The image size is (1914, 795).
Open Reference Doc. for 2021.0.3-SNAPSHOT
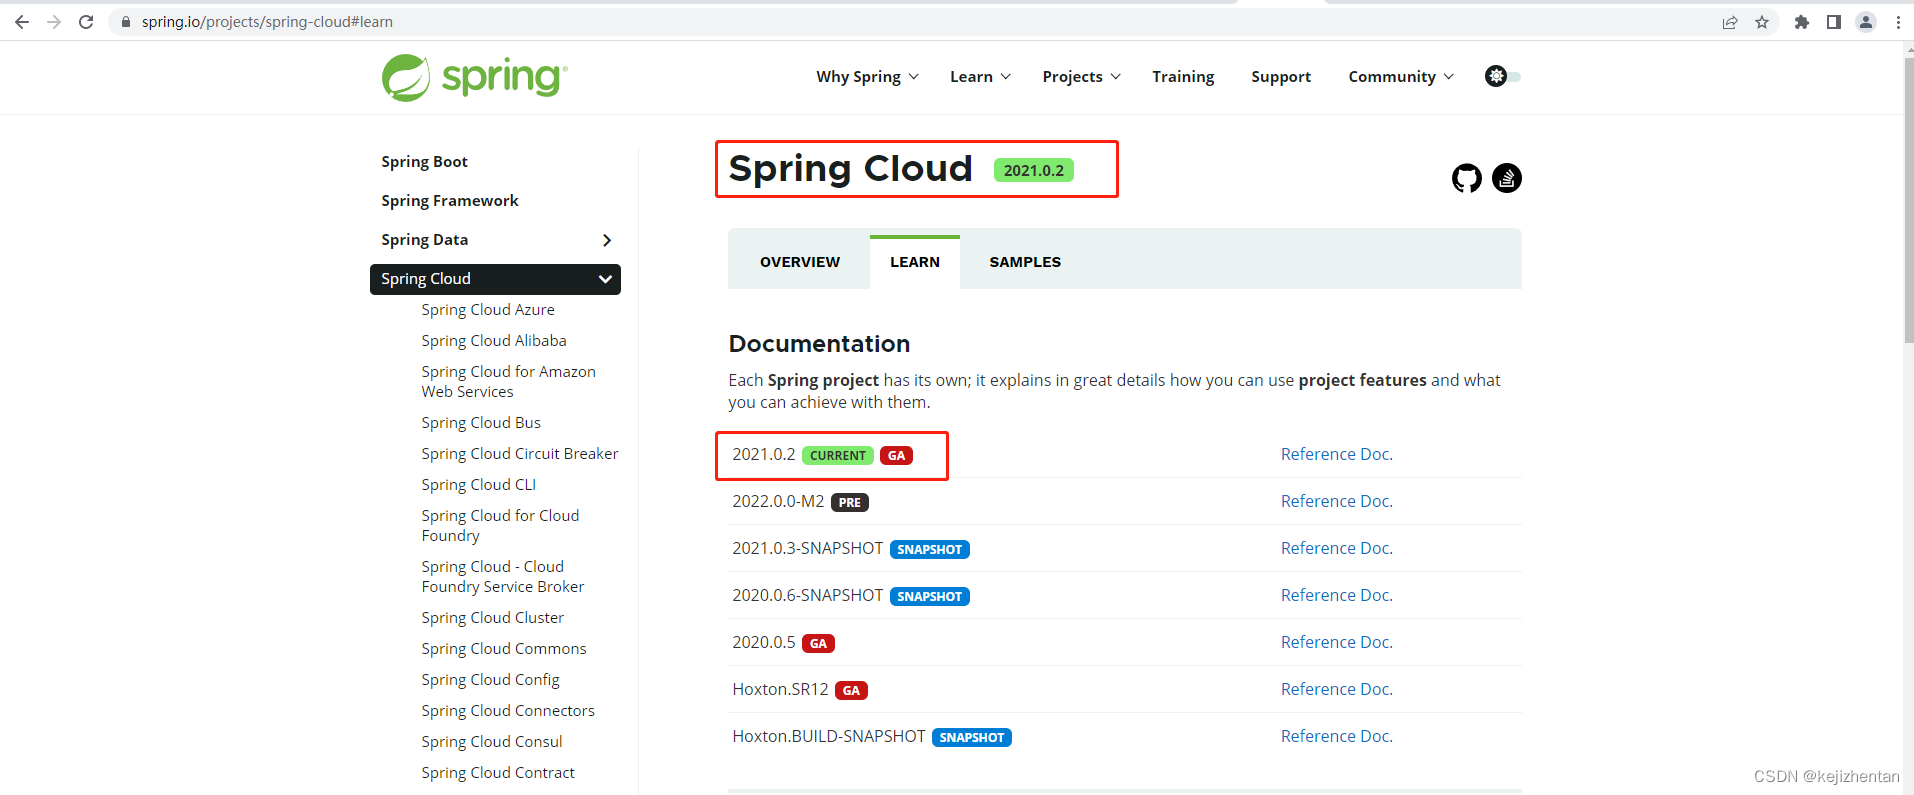(1337, 548)
